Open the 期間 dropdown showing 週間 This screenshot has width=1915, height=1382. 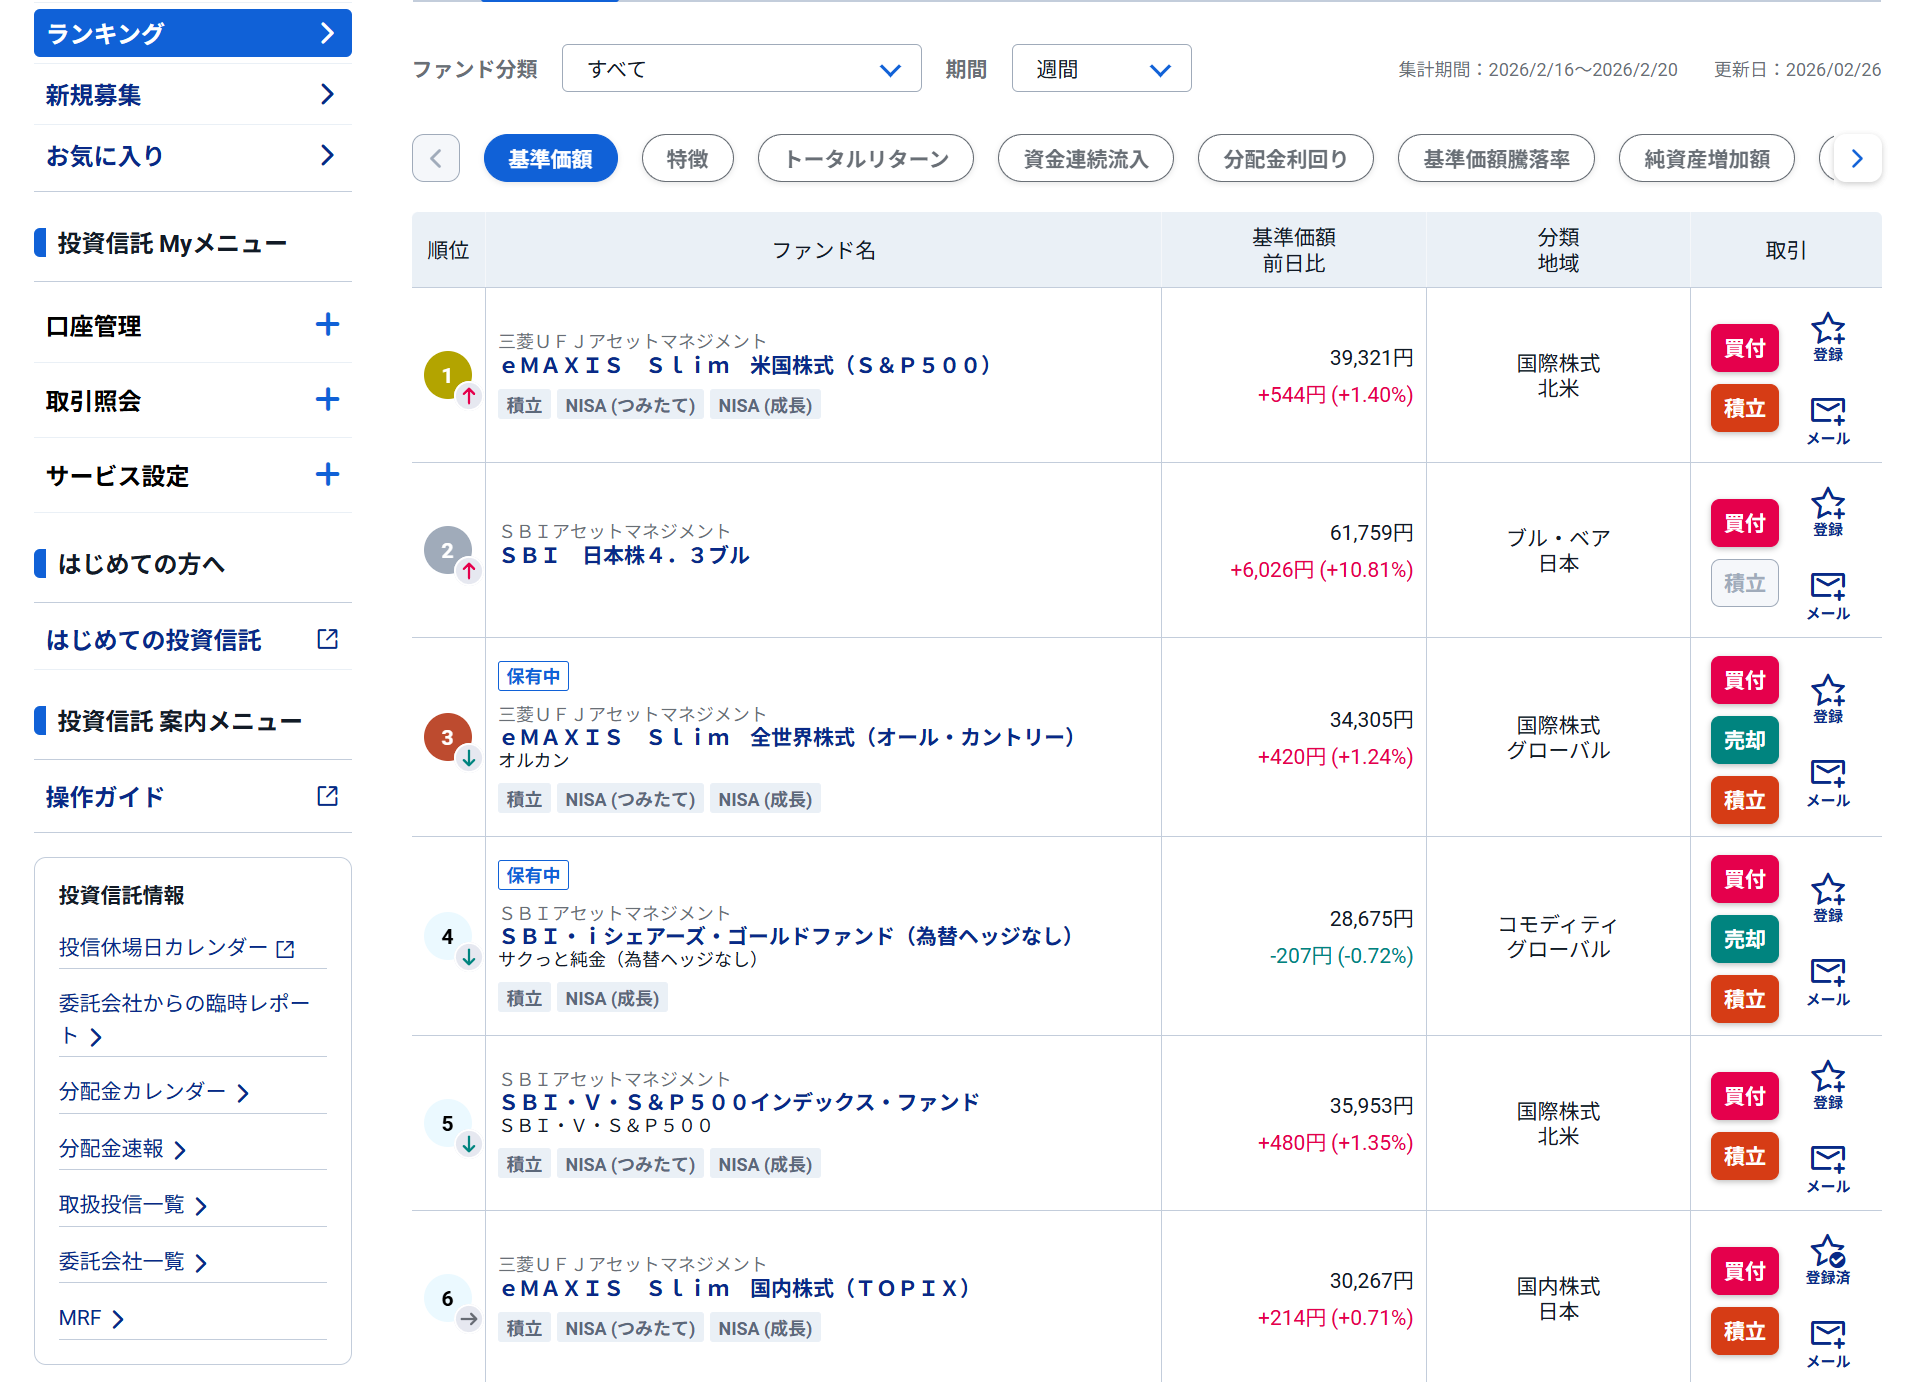(x=1100, y=69)
